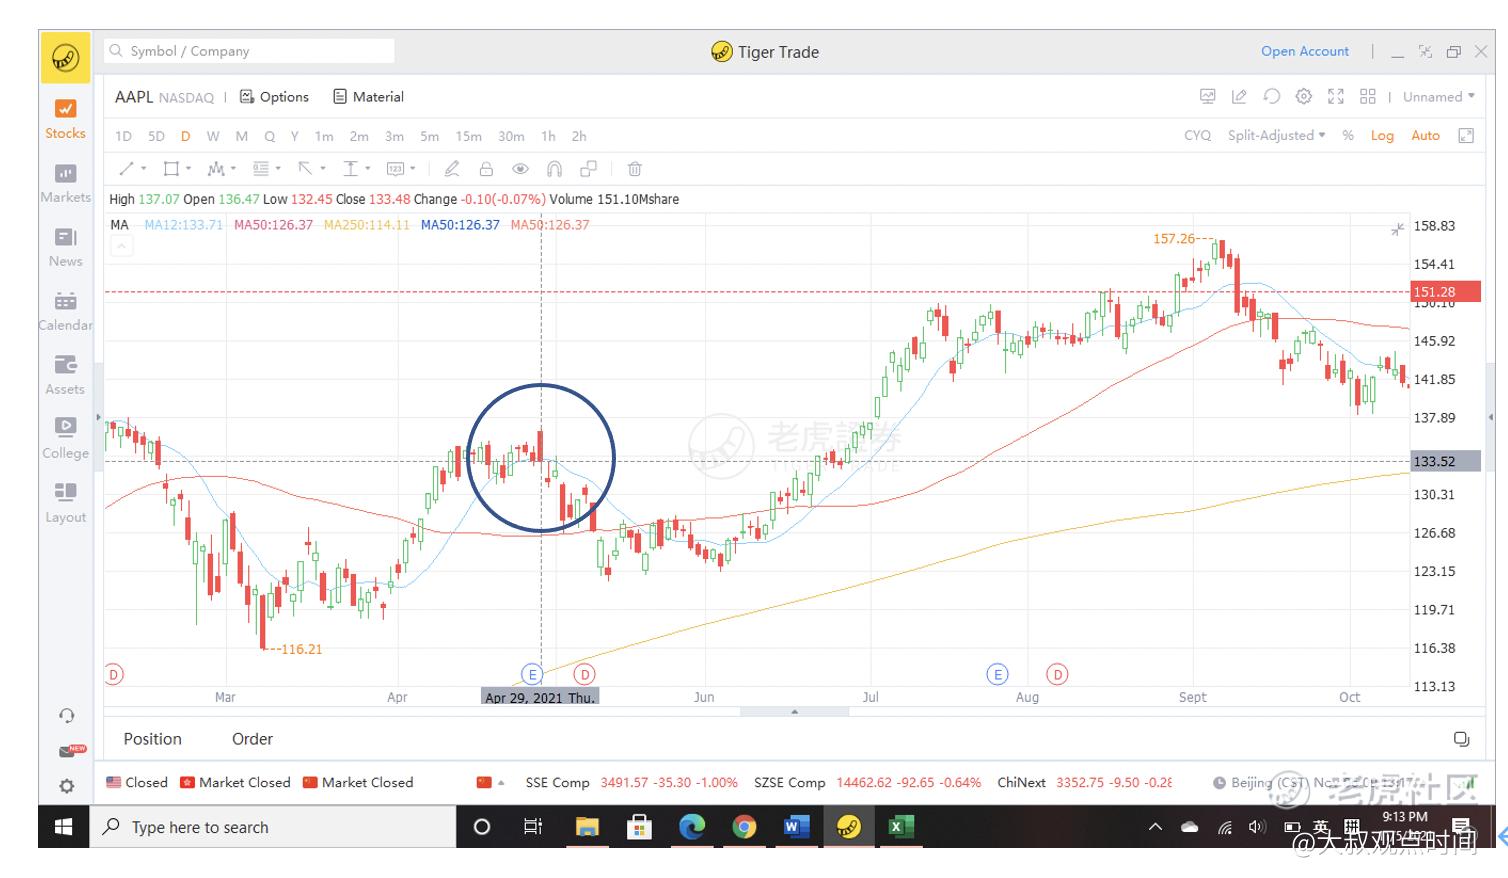The height and width of the screenshot is (878, 1508).
Task: Open the messages envelope with NEW badge
Action: [70, 751]
